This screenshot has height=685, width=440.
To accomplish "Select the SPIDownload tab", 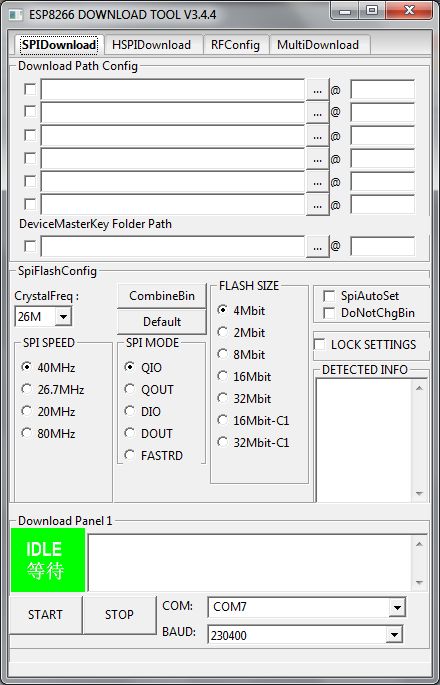I will coord(59,45).
